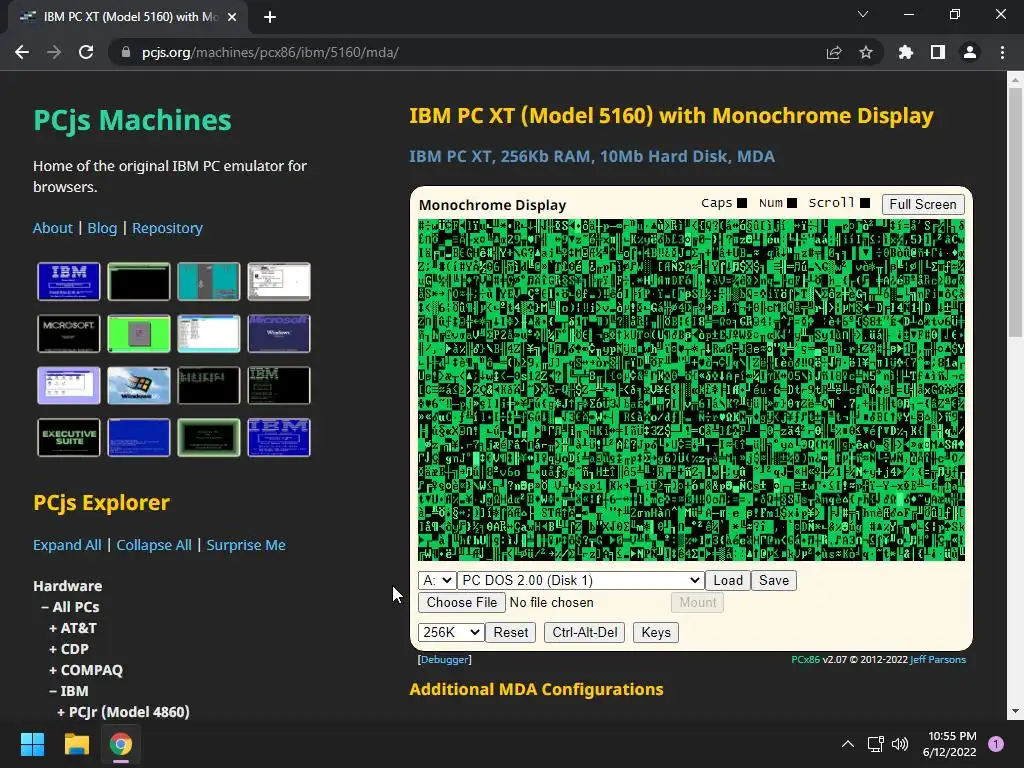Expand the AT&T tree node
The height and width of the screenshot is (768, 1024).
point(73,628)
